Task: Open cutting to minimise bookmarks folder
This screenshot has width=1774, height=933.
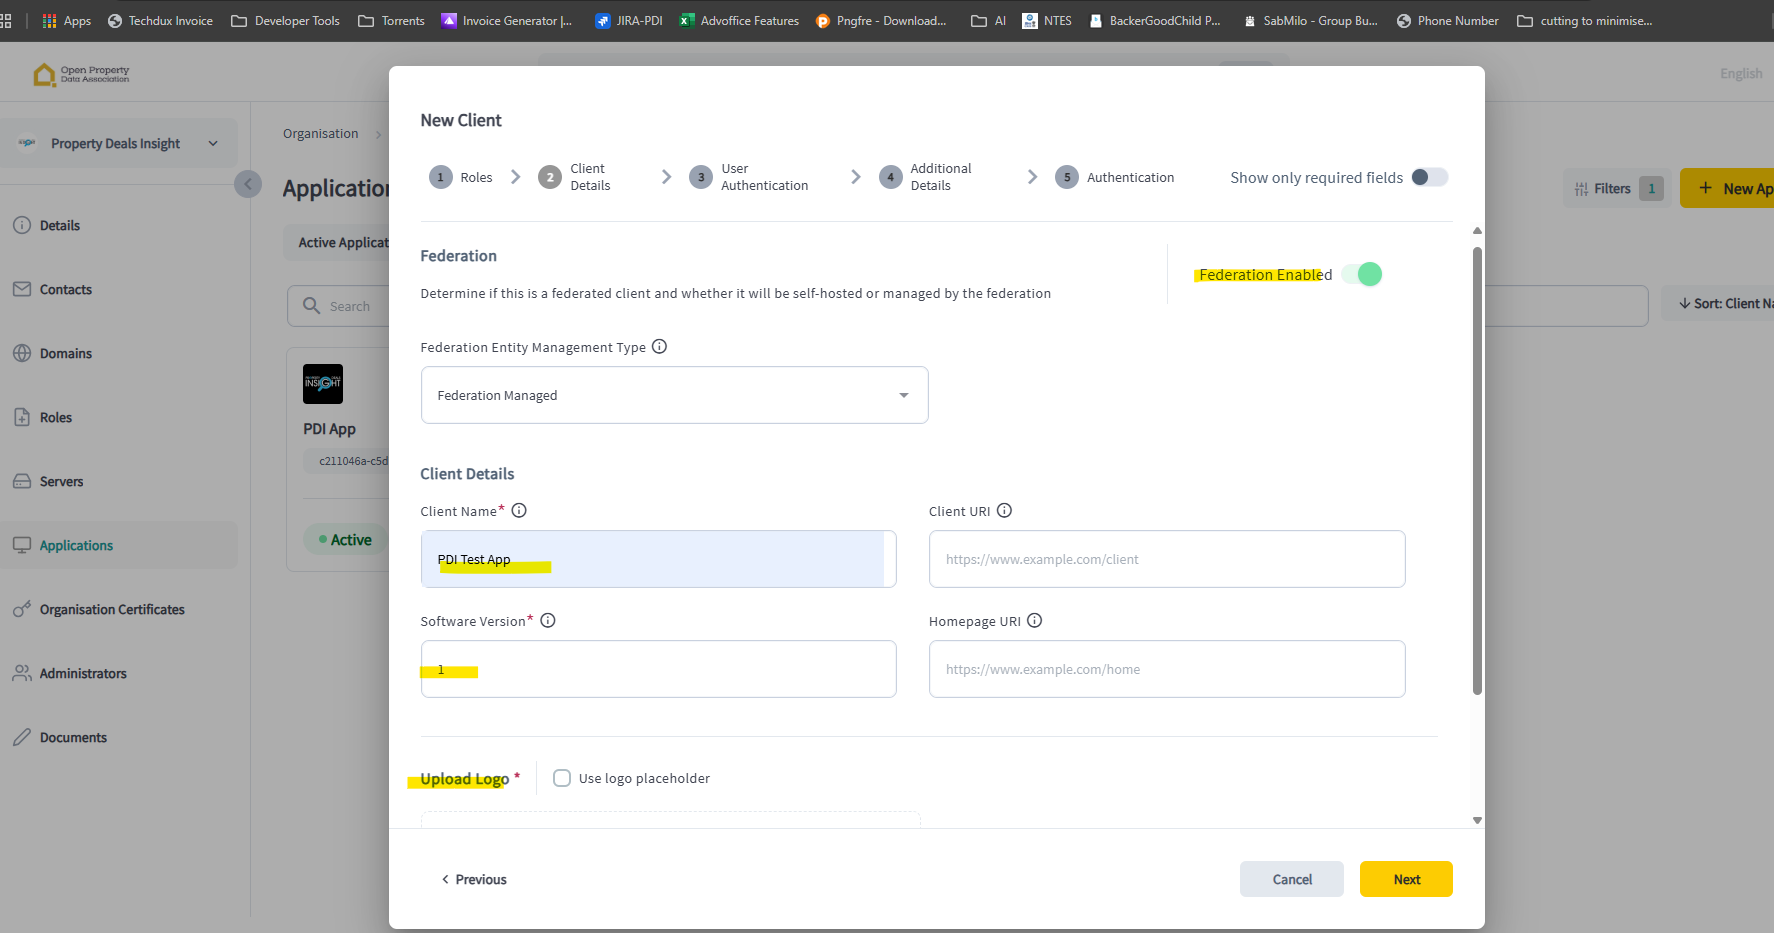Action: (1585, 20)
